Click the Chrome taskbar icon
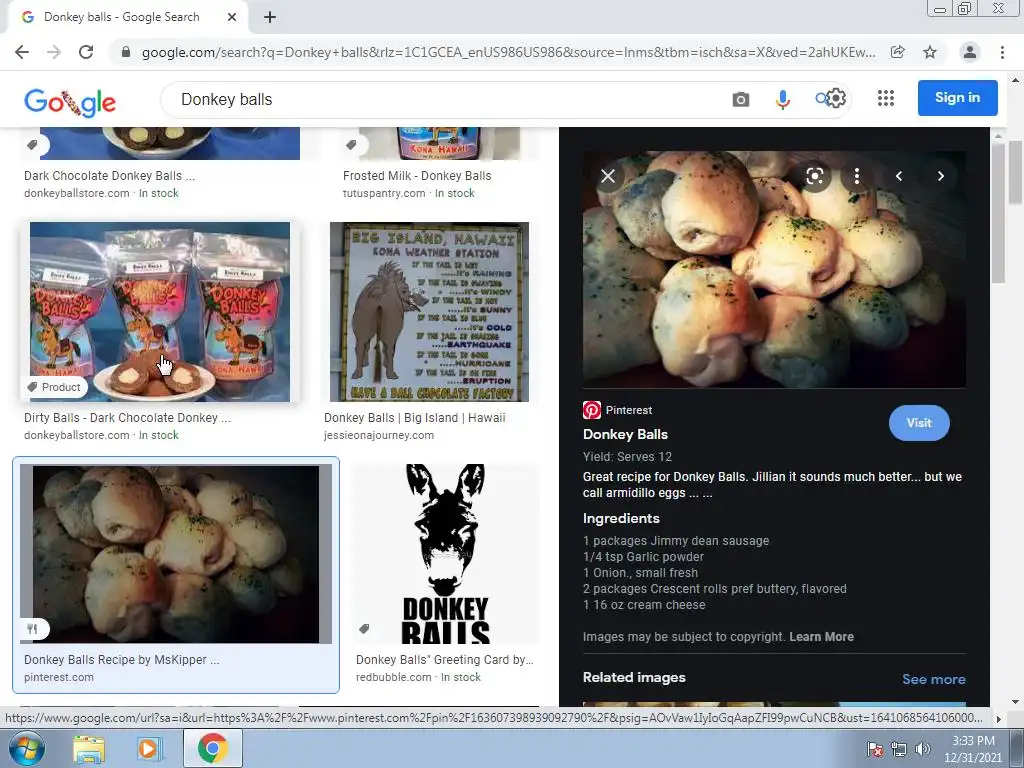This screenshot has width=1024, height=768. coord(213,748)
